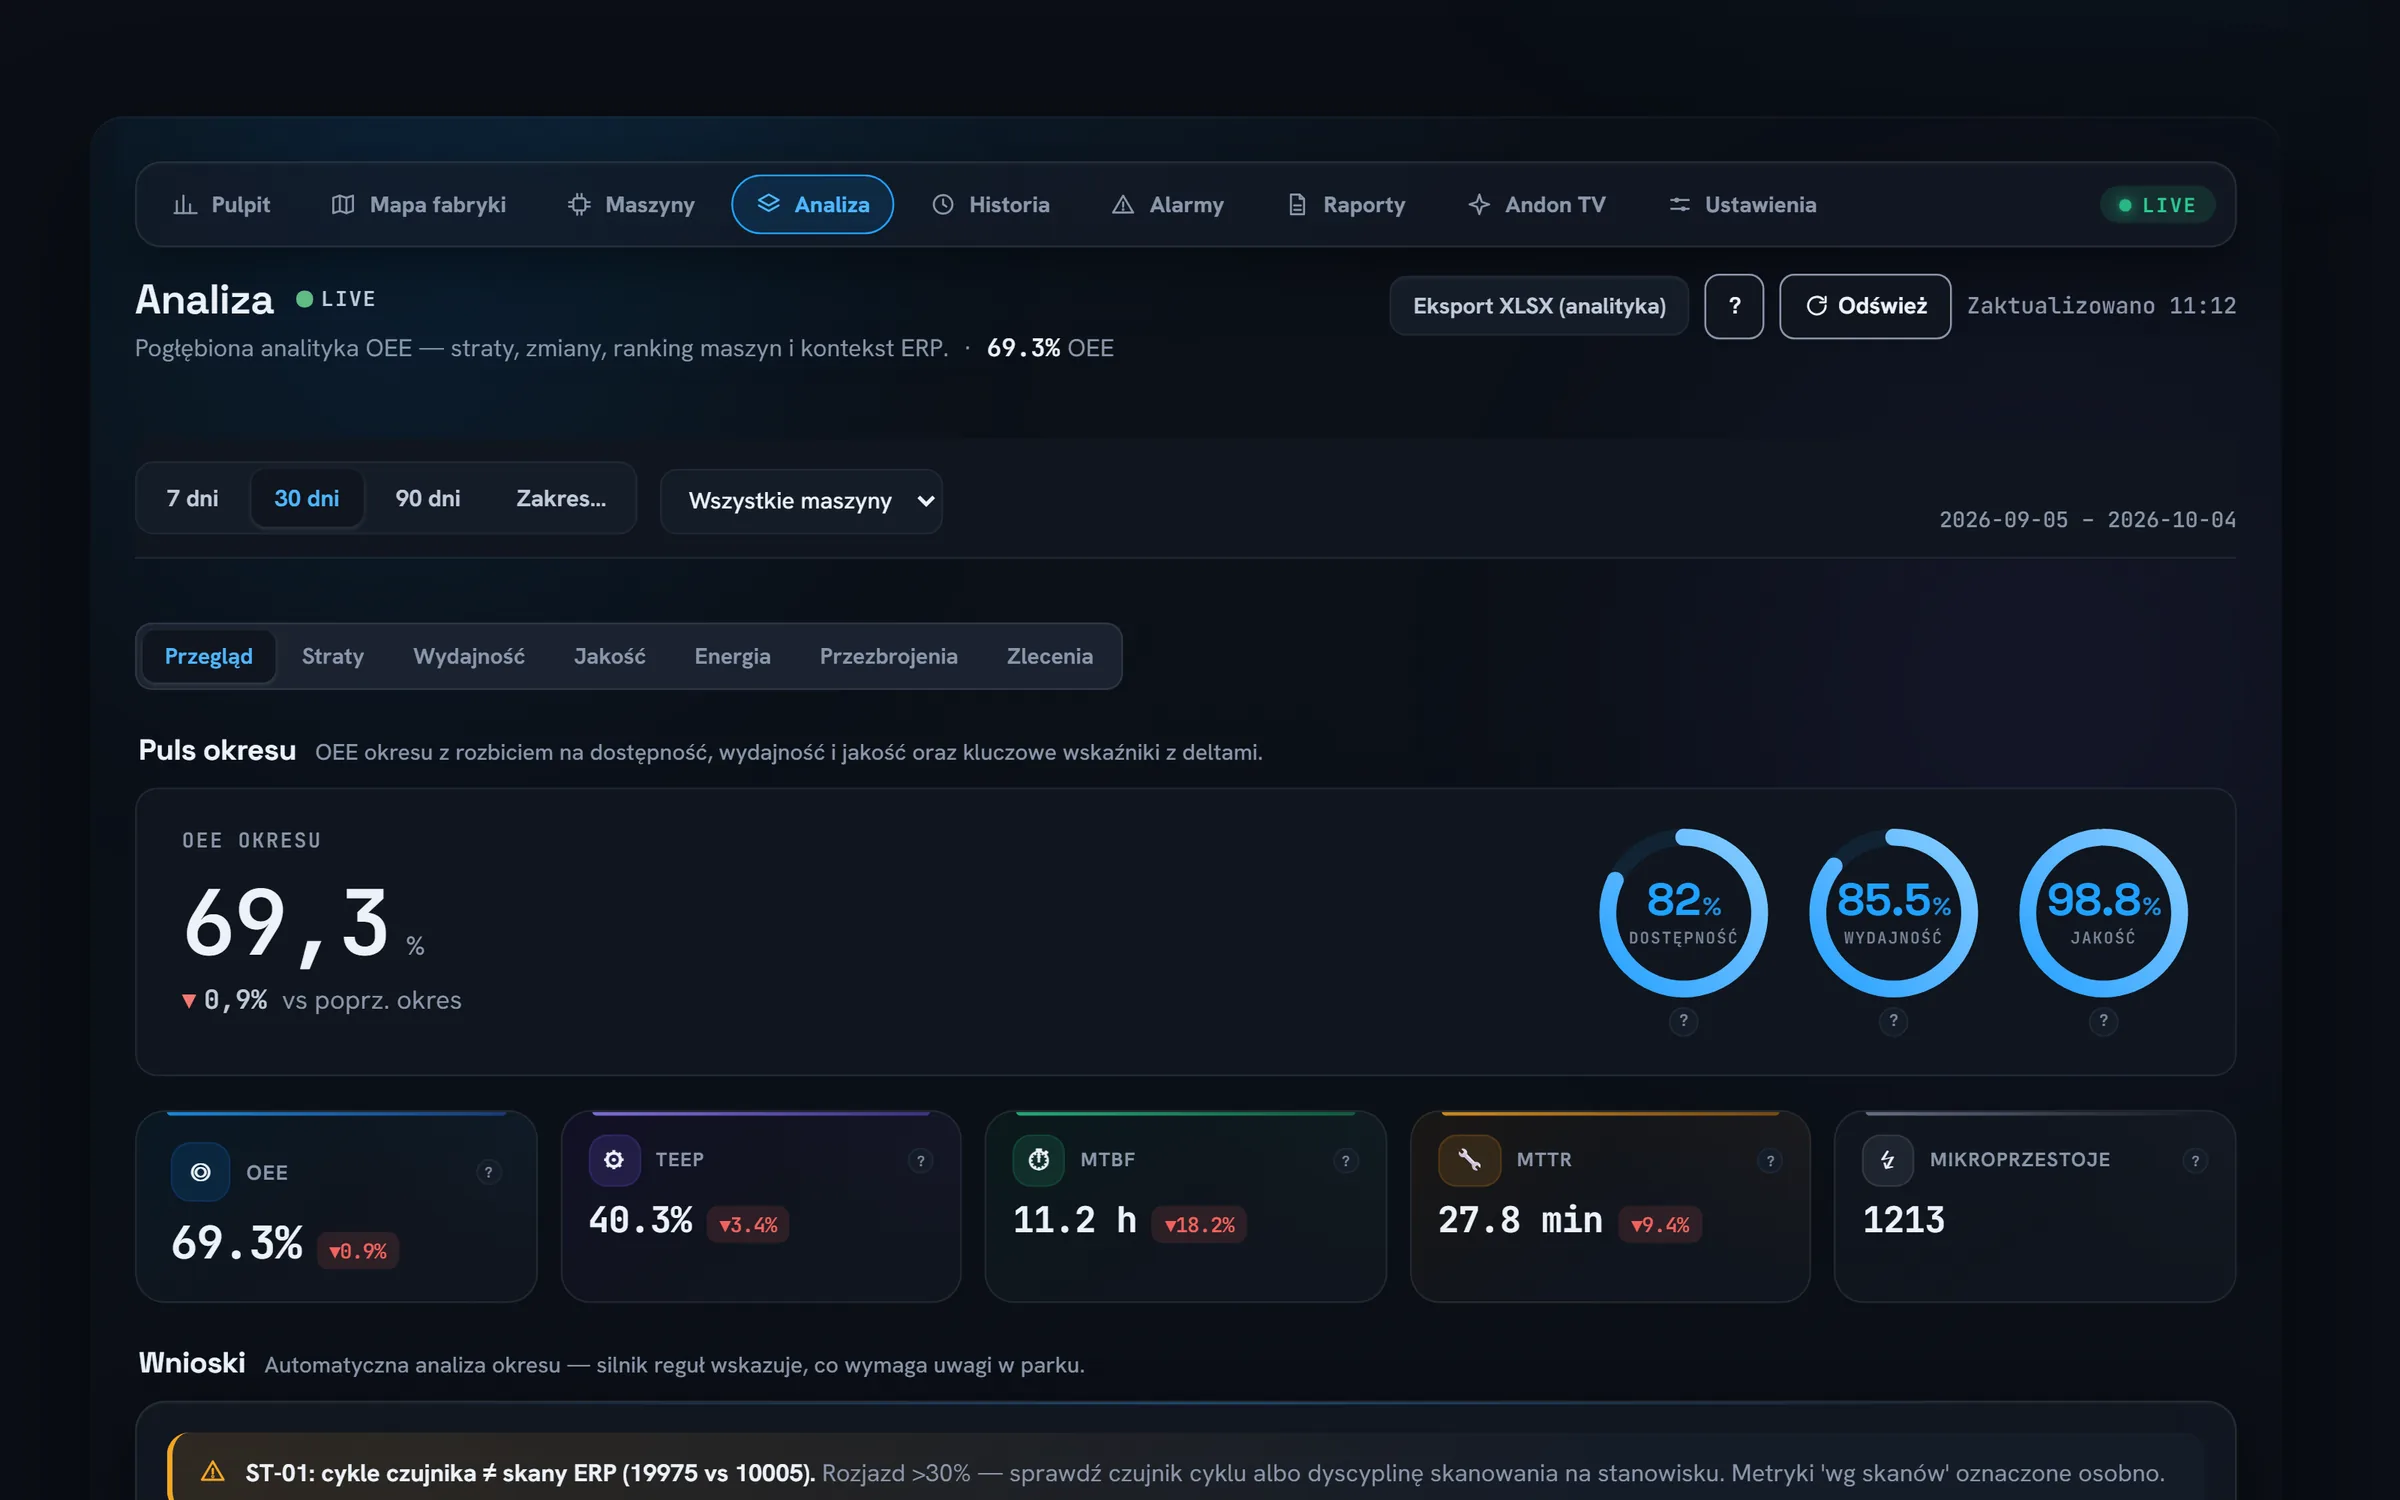Open Raporty document icon
This screenshot has width=2400, height=1500.
tap(1297, 204)
